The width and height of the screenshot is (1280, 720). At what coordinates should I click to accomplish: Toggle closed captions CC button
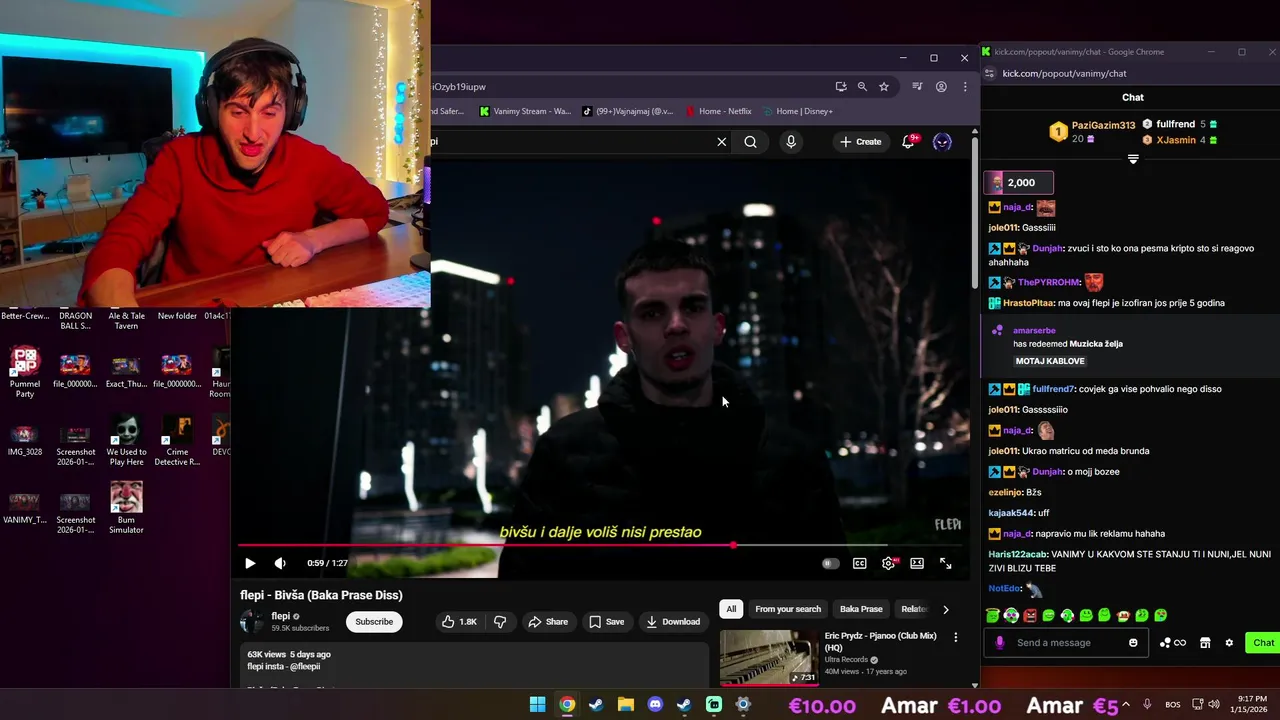859,563
